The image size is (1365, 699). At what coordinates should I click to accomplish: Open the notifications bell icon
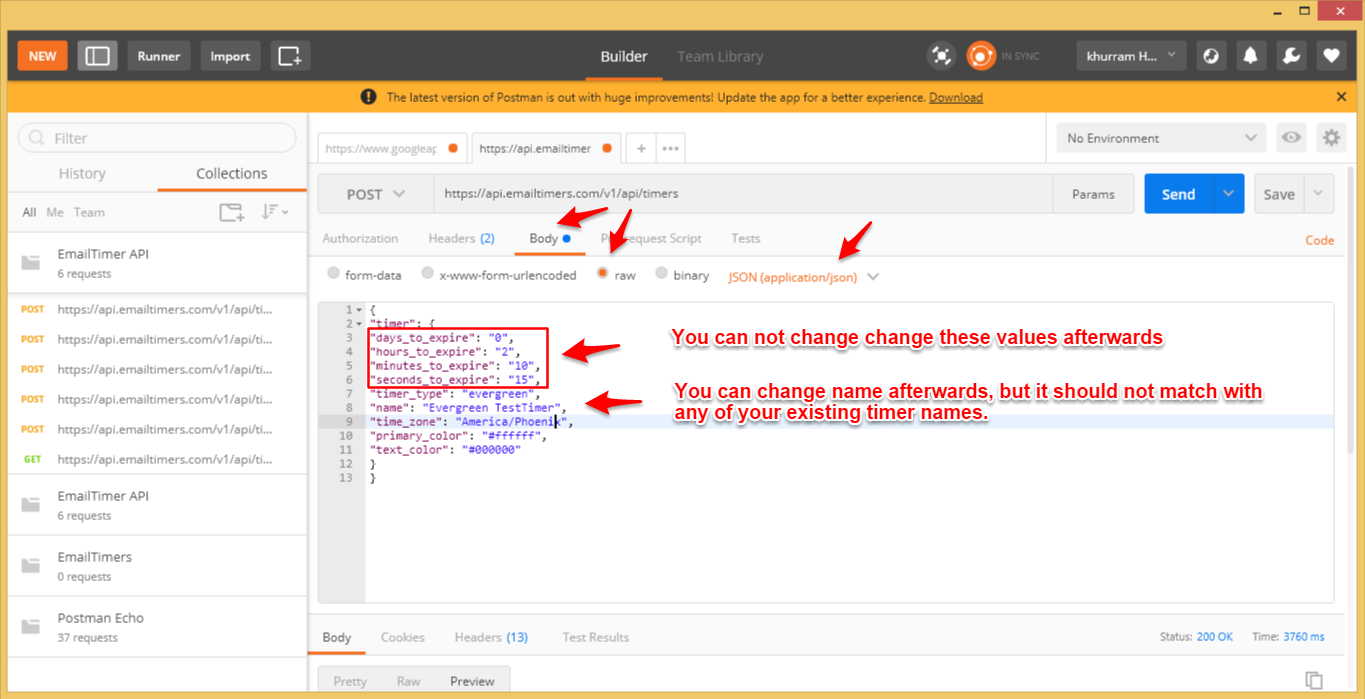coord(1250,56)
